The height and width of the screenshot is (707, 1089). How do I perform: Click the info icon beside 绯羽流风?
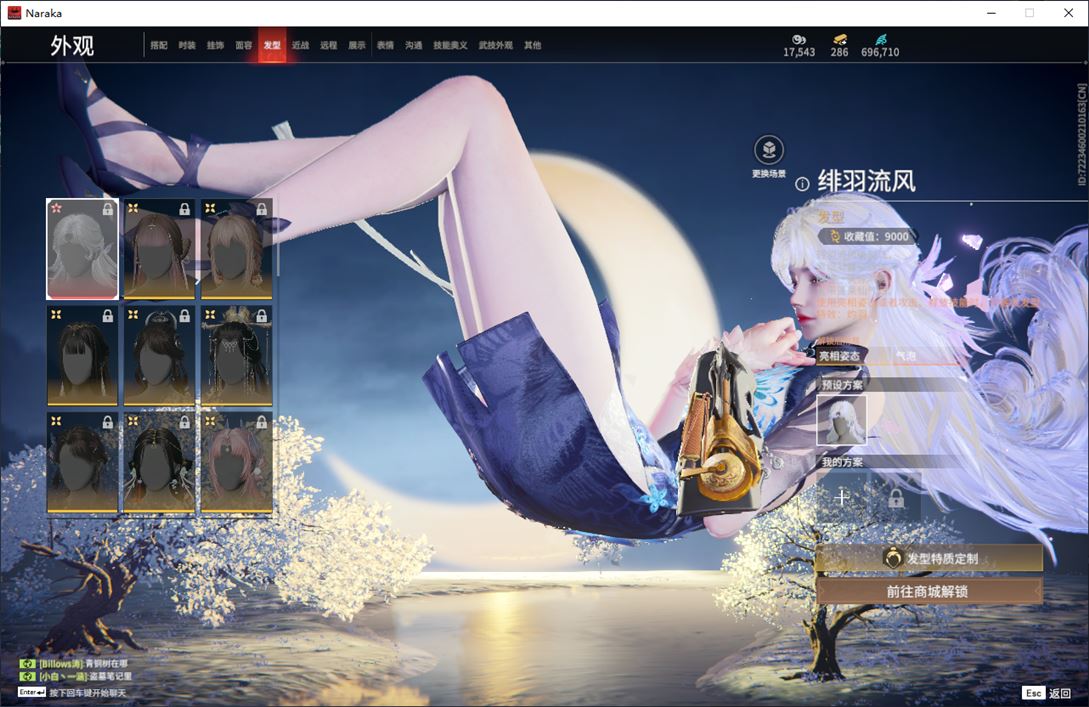(802, 184)
